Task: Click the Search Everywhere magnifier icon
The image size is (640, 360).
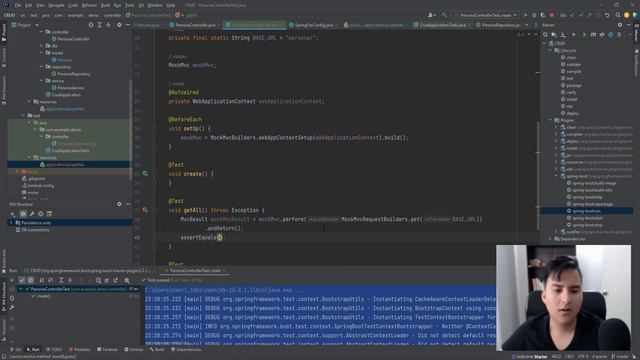Action: (x=618, y=15)
